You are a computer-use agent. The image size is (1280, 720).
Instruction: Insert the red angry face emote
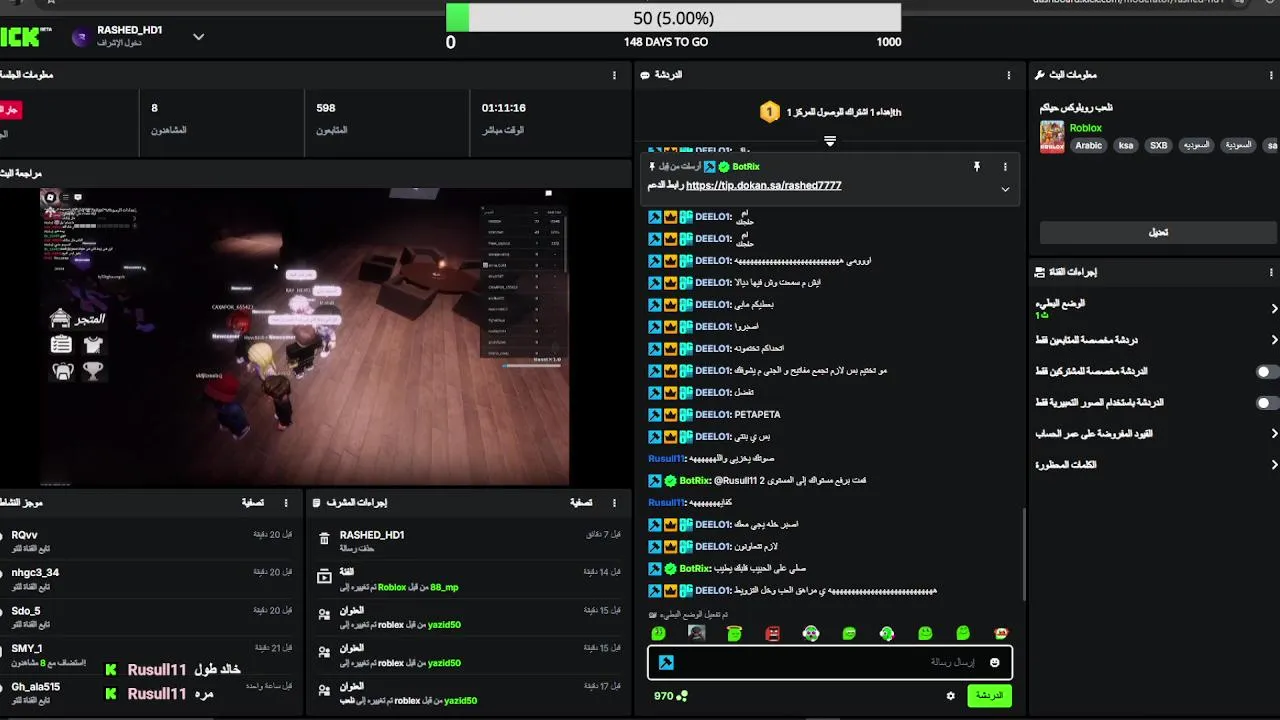coord(773,633)
